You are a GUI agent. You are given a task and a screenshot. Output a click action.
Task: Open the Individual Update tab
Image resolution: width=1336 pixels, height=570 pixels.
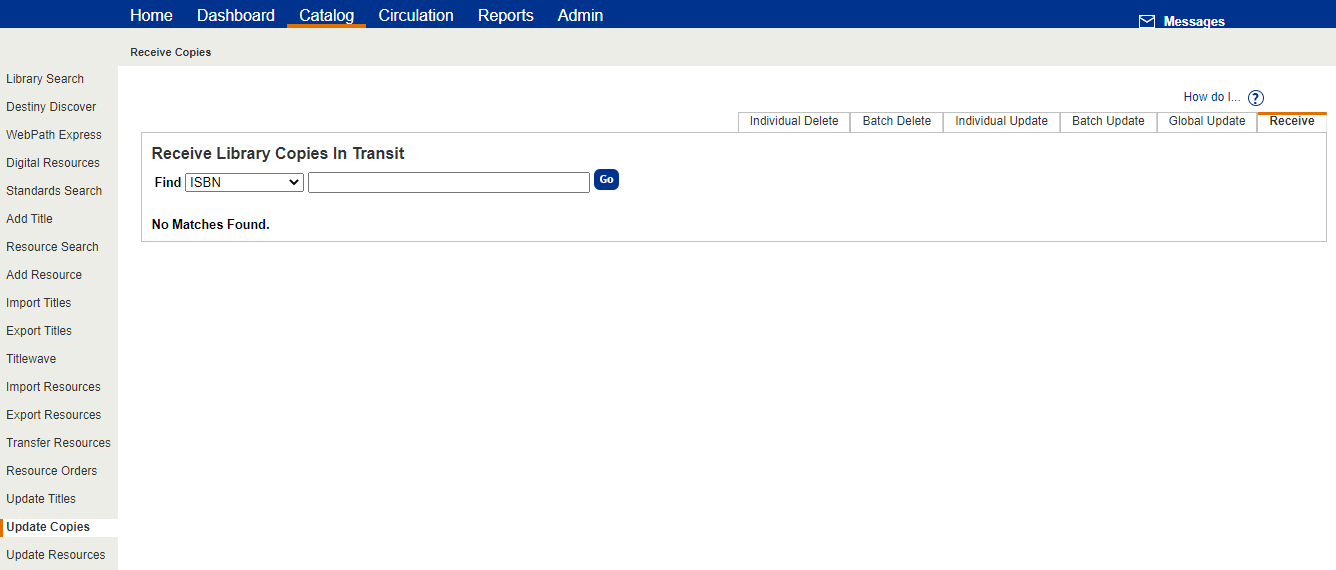click(x=1001, y=121)
